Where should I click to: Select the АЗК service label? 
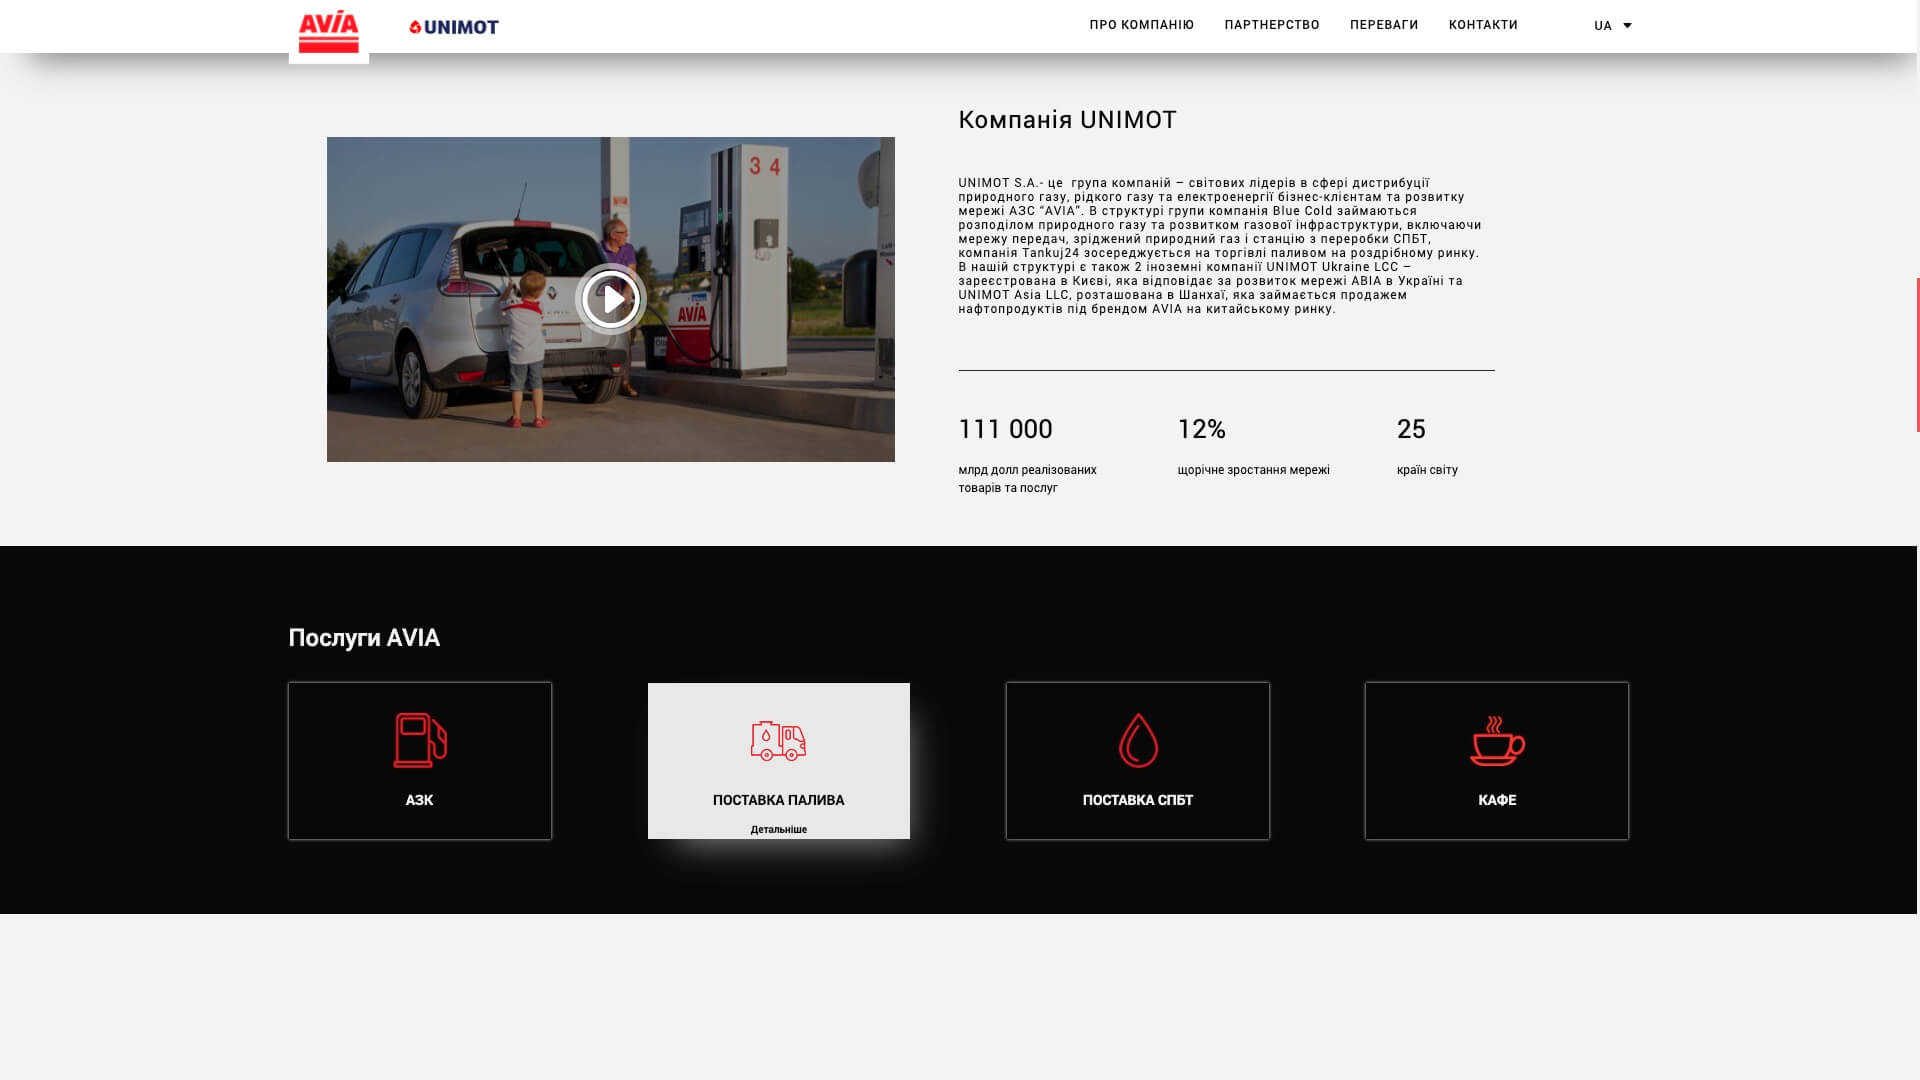tap(419, 800)
